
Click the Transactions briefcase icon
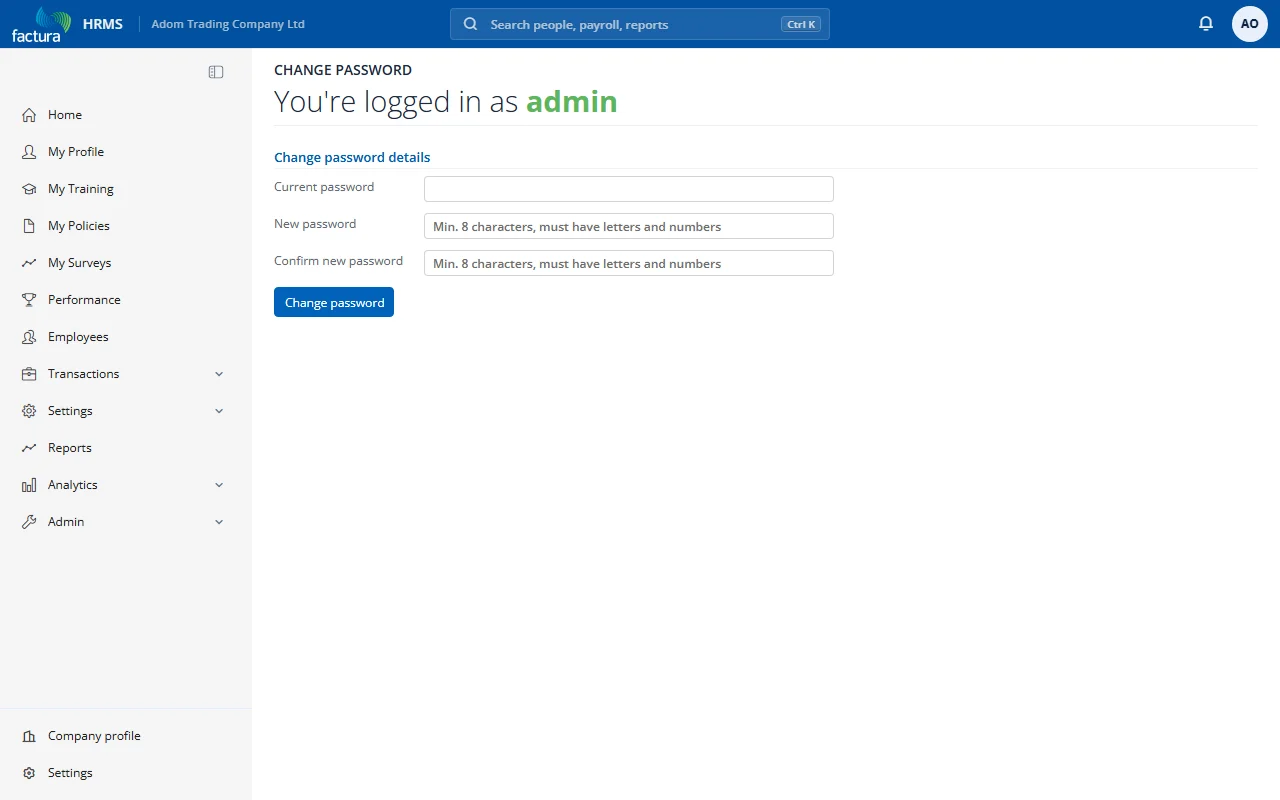pos(29,374)
